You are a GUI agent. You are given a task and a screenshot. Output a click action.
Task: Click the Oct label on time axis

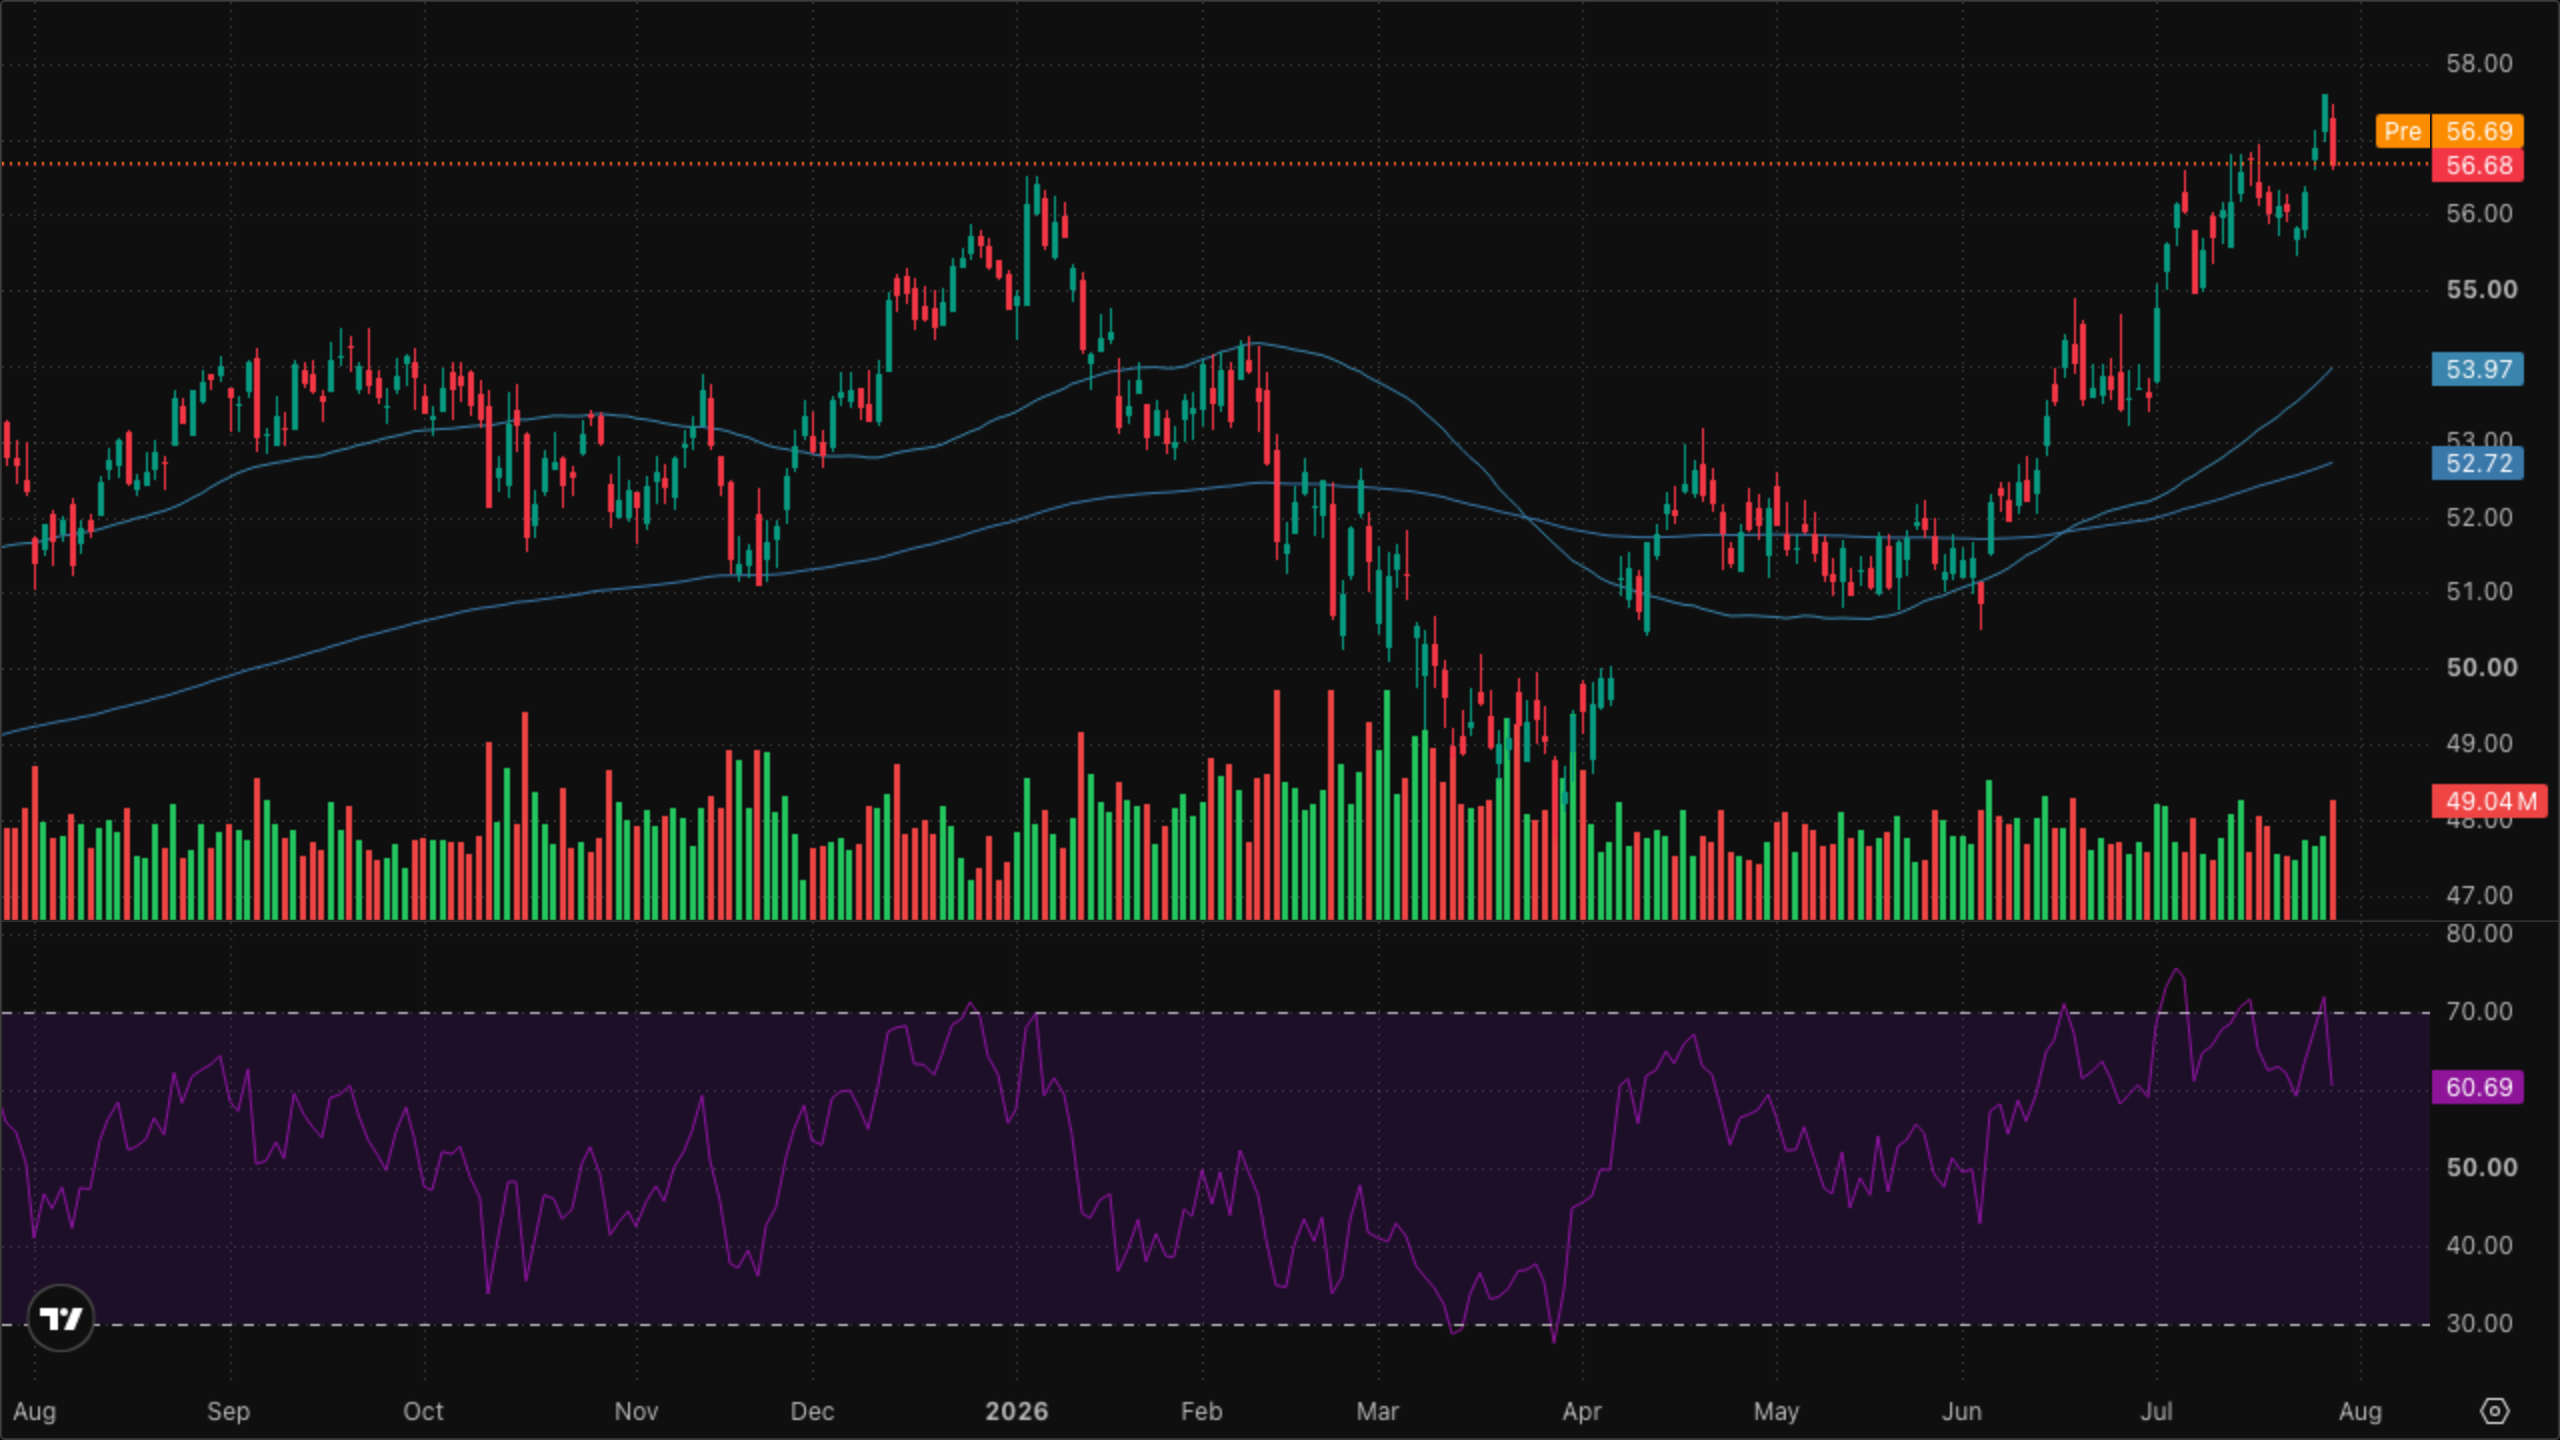point(423,1411)
